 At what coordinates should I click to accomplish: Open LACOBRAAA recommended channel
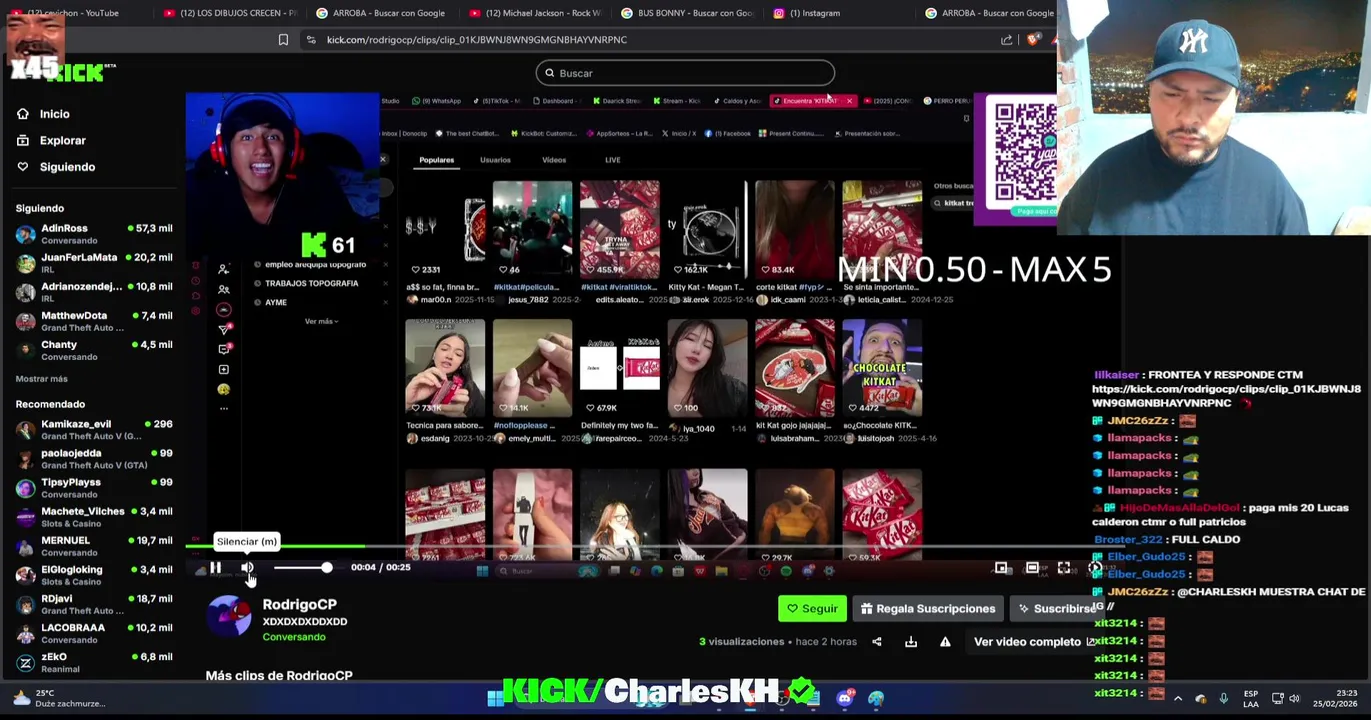click(x=94, y=633)
